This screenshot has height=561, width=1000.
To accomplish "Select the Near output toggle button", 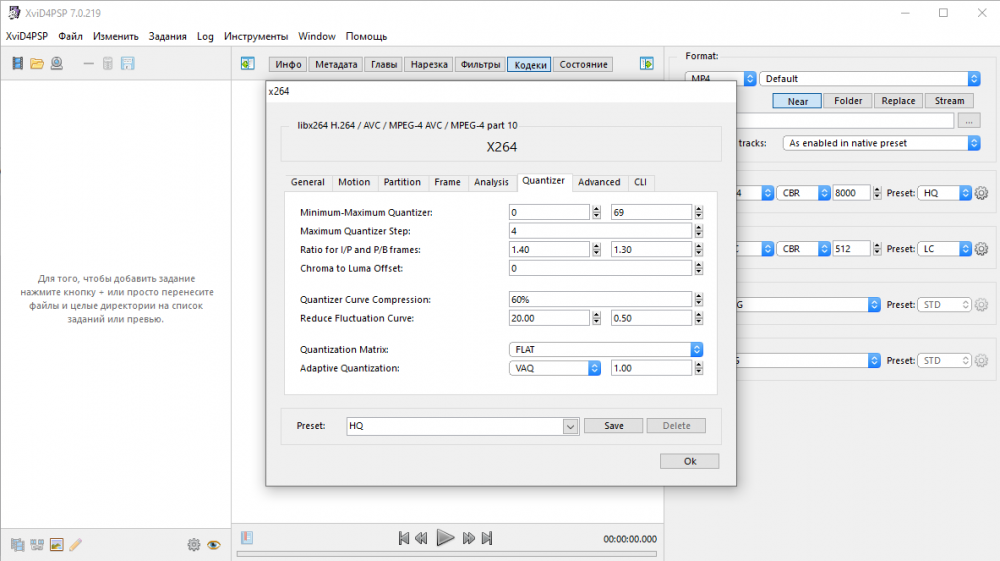I will [x=797, y=101].
